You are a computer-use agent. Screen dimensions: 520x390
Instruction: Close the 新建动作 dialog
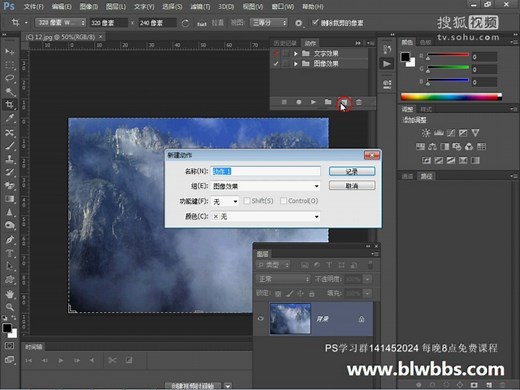[372, 155]
